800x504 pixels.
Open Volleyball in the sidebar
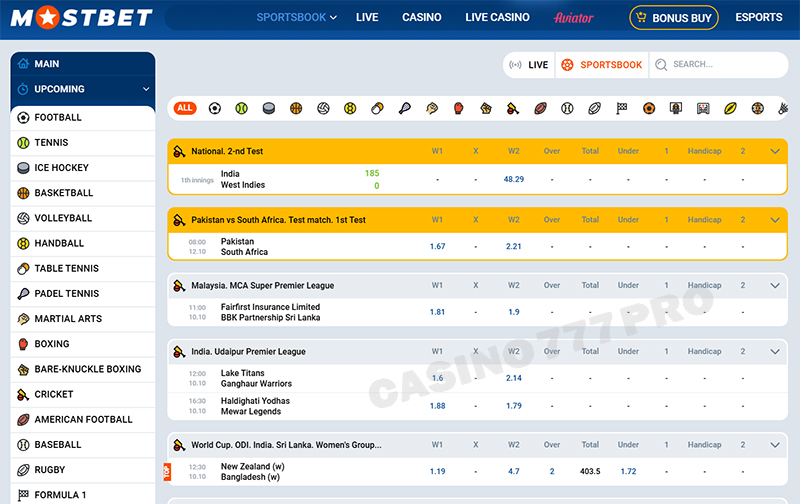[83, 218]
